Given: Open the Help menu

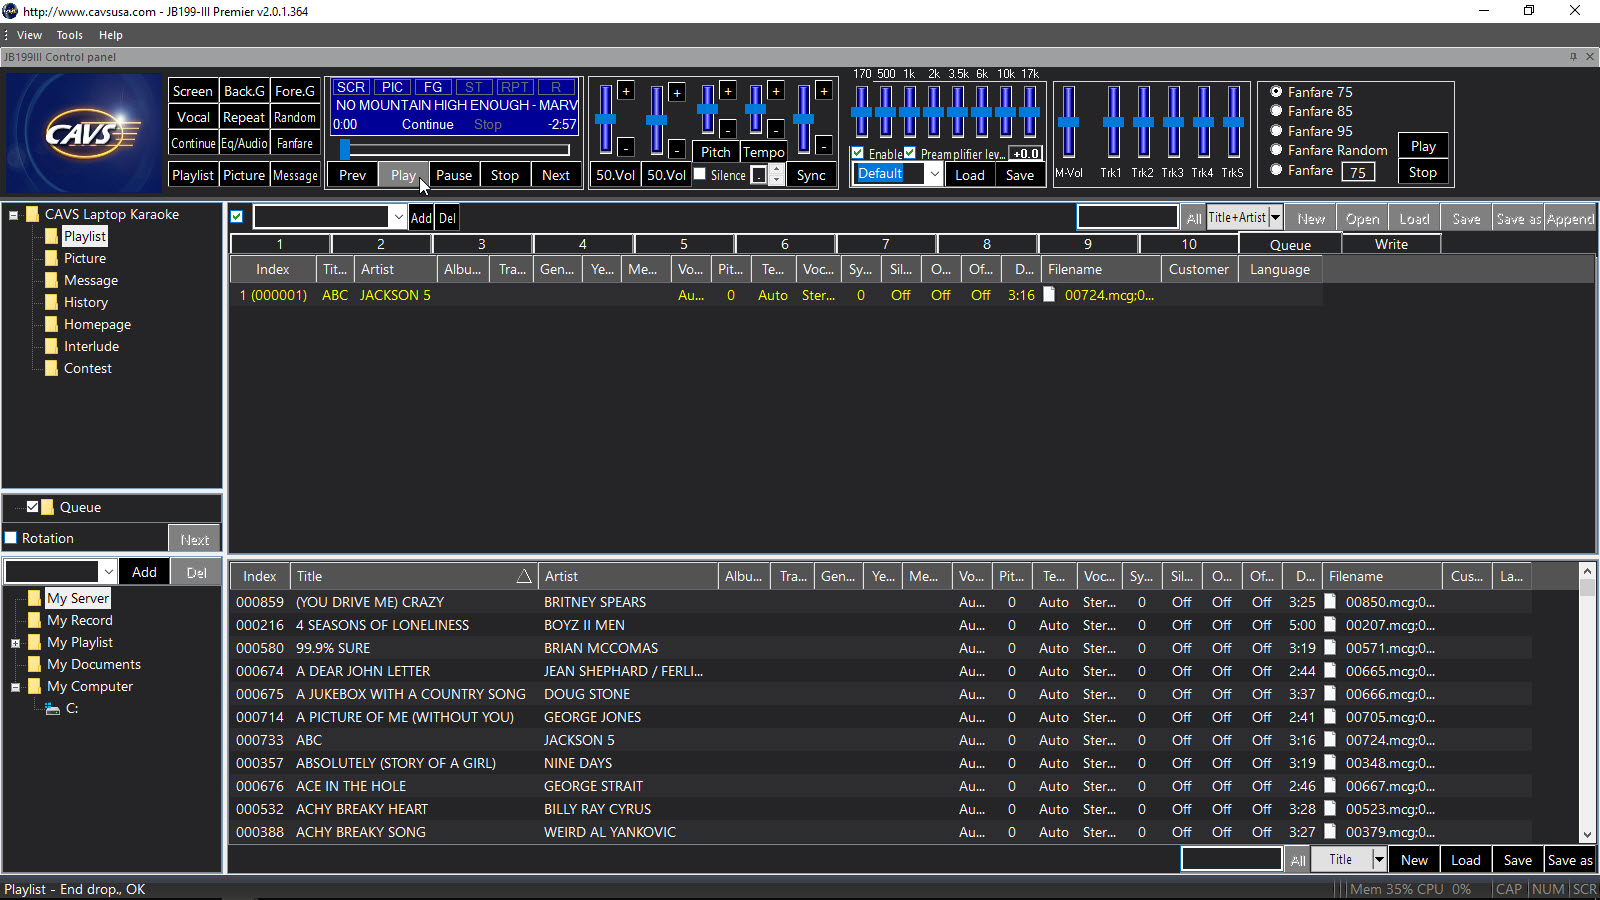Looking at the screenshot, I should pos(110,35).
